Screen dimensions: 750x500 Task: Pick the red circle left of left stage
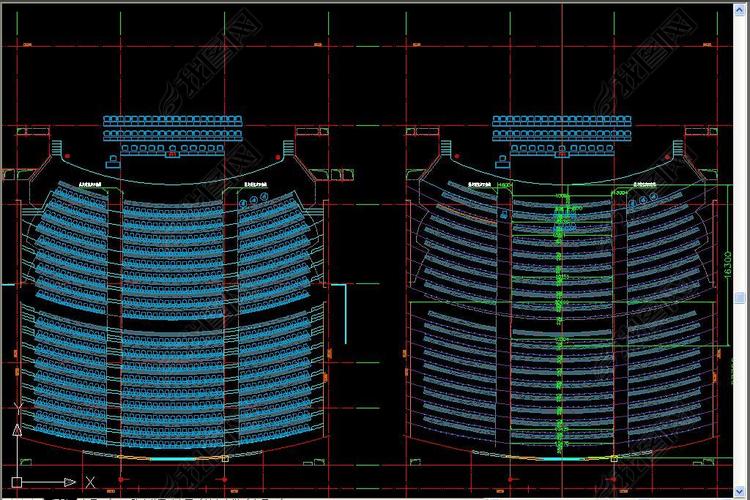click(x=82, y=157)
